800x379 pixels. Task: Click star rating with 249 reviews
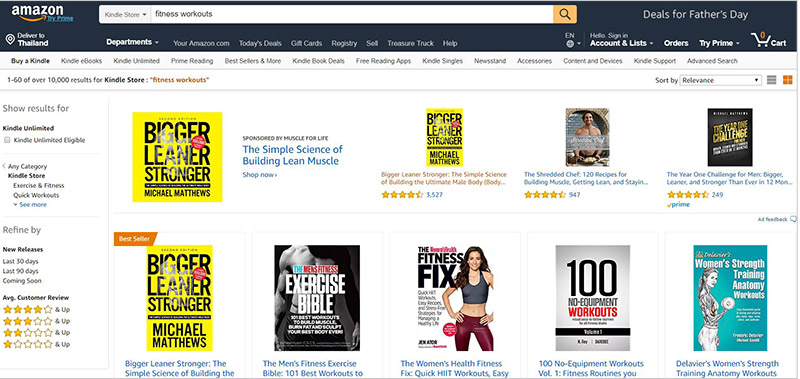(x=688, y=194)
